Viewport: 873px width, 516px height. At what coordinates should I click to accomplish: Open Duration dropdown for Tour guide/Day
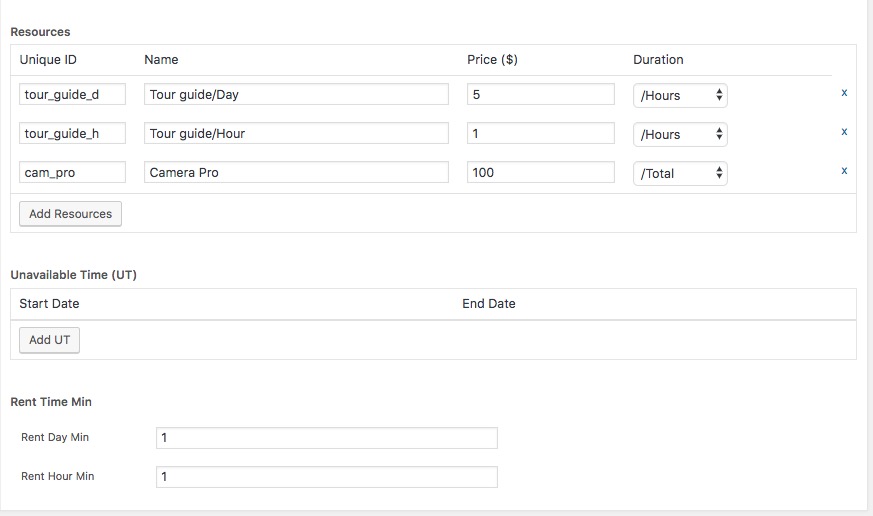pyautogui.click(x=680, y=95)
